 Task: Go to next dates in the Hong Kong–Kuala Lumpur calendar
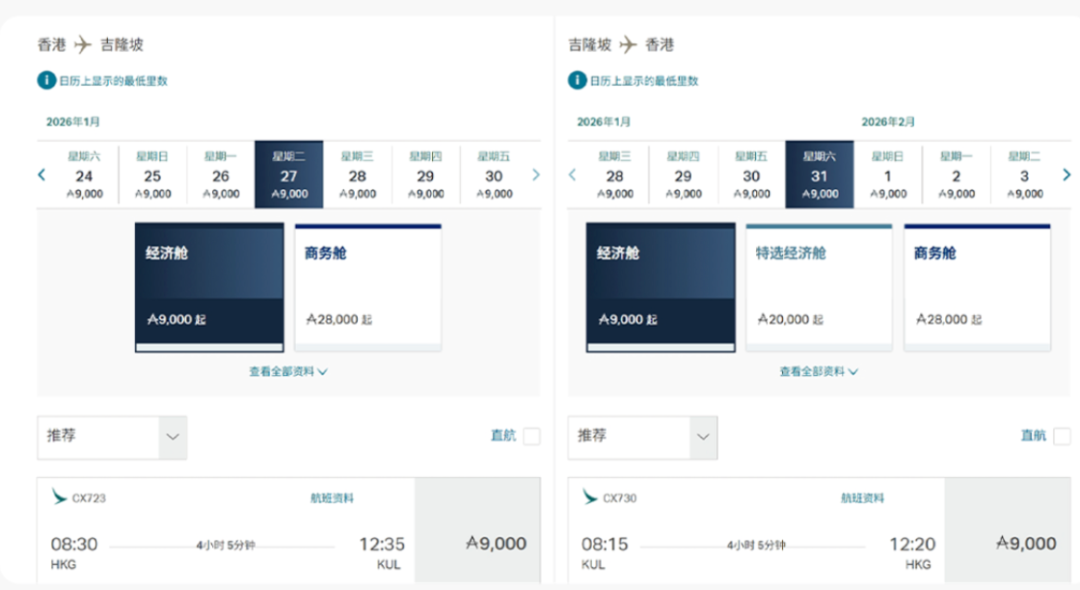tap(536, 175)
